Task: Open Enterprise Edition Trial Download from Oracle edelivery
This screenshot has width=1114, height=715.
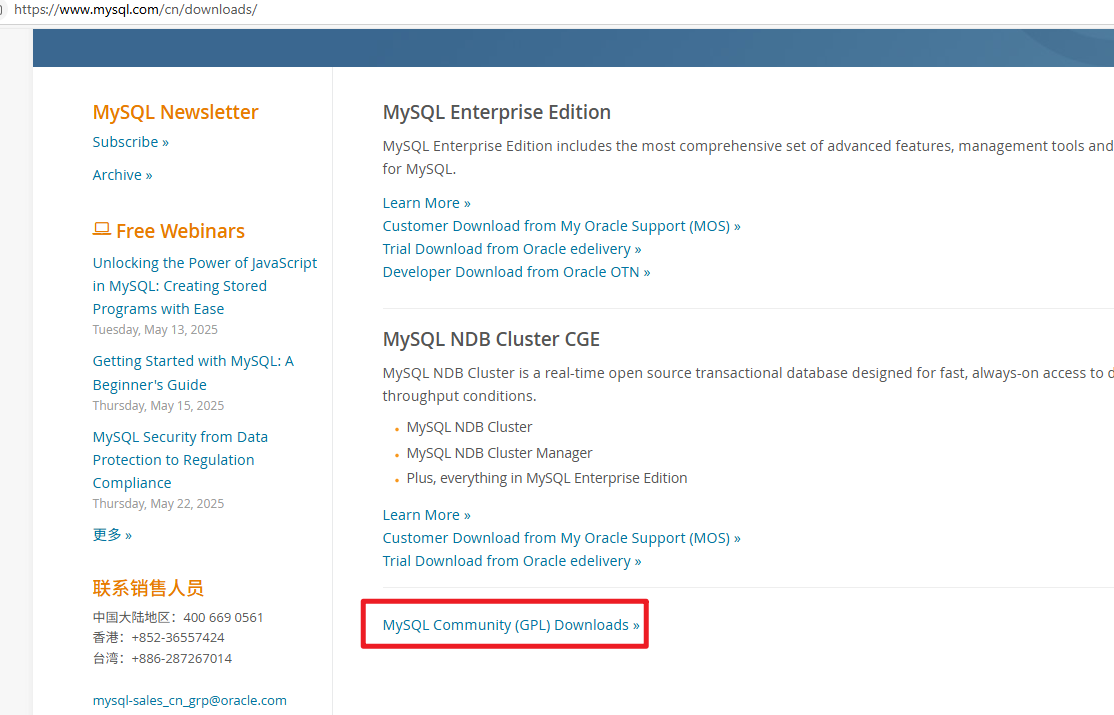Action: pyautogui.click(x=512, y=249)
